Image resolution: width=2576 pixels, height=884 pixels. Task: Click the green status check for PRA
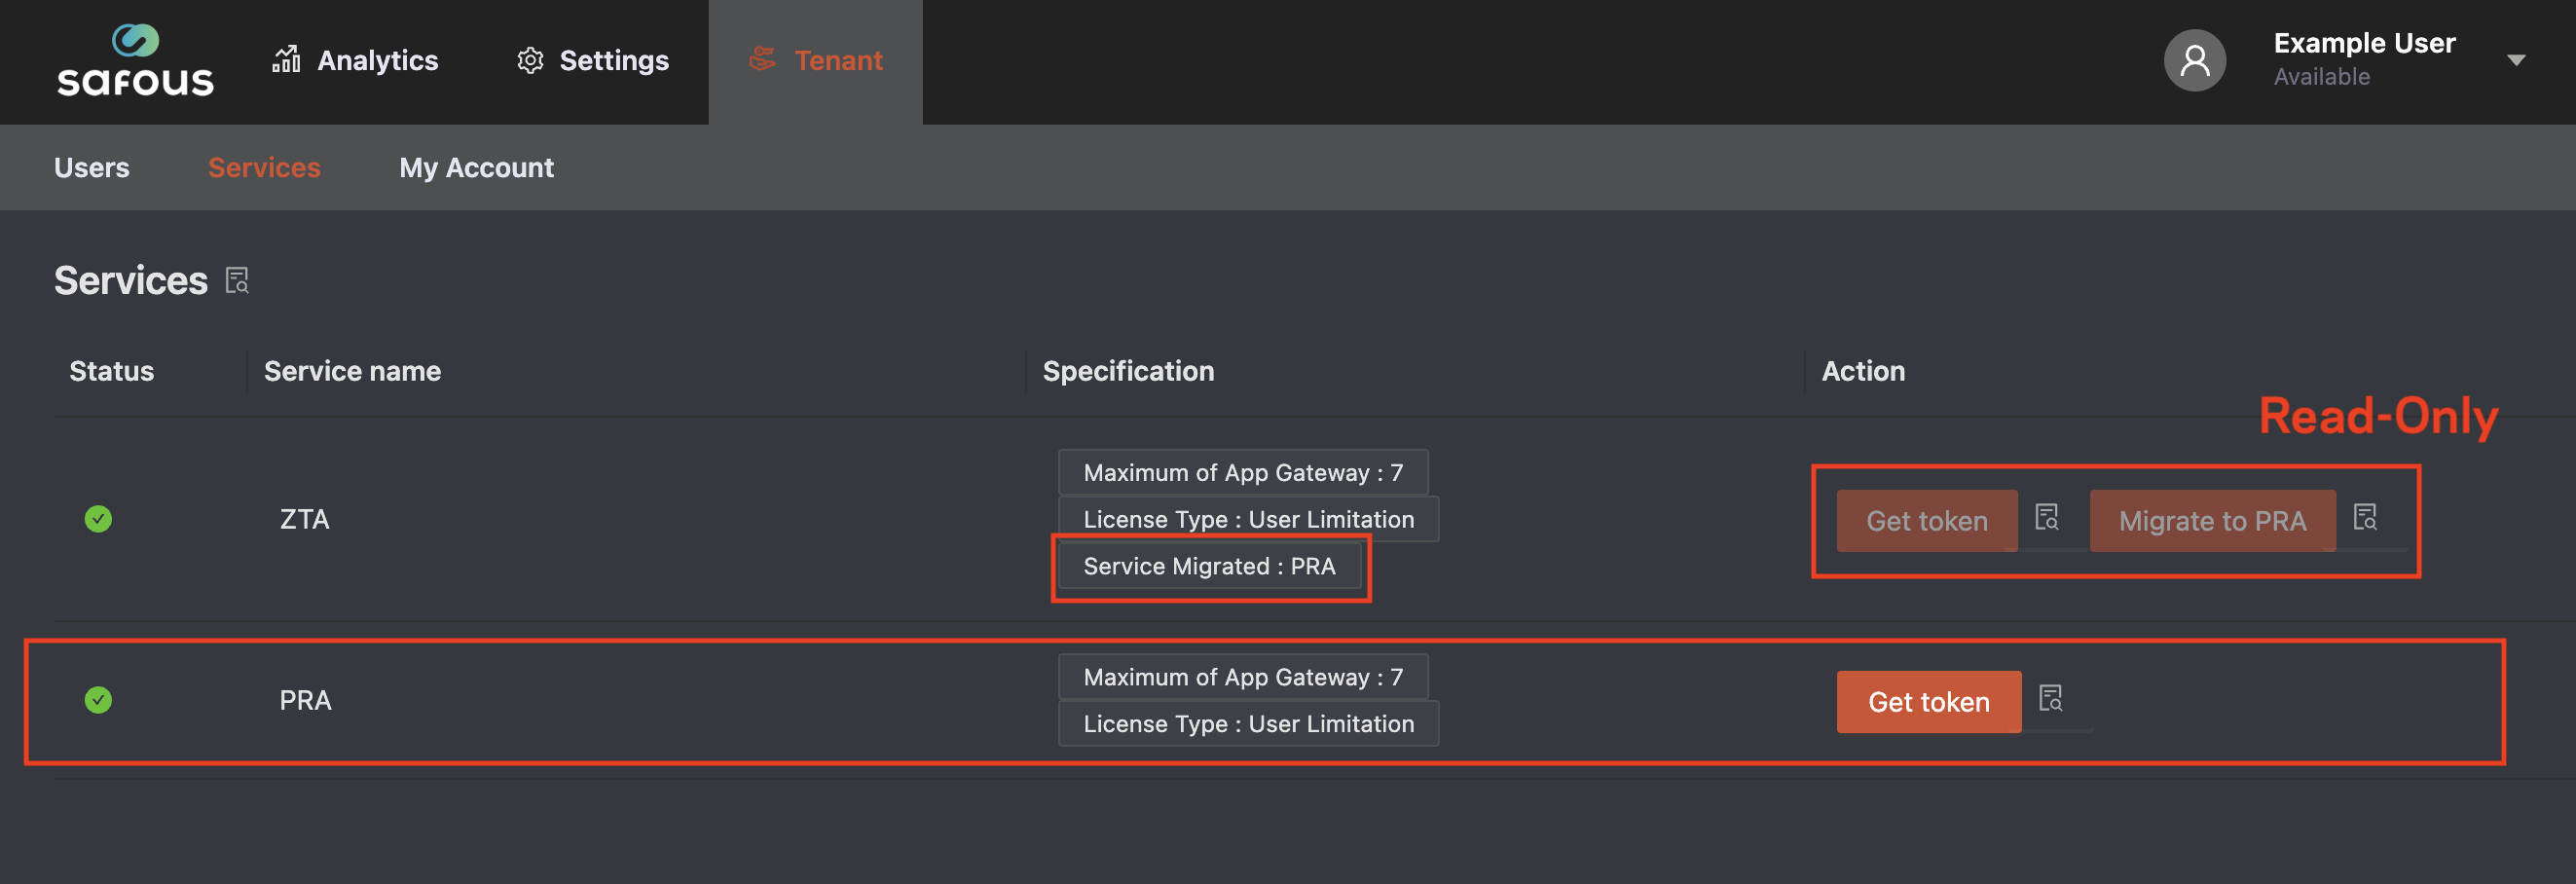[x=98, y=700]
